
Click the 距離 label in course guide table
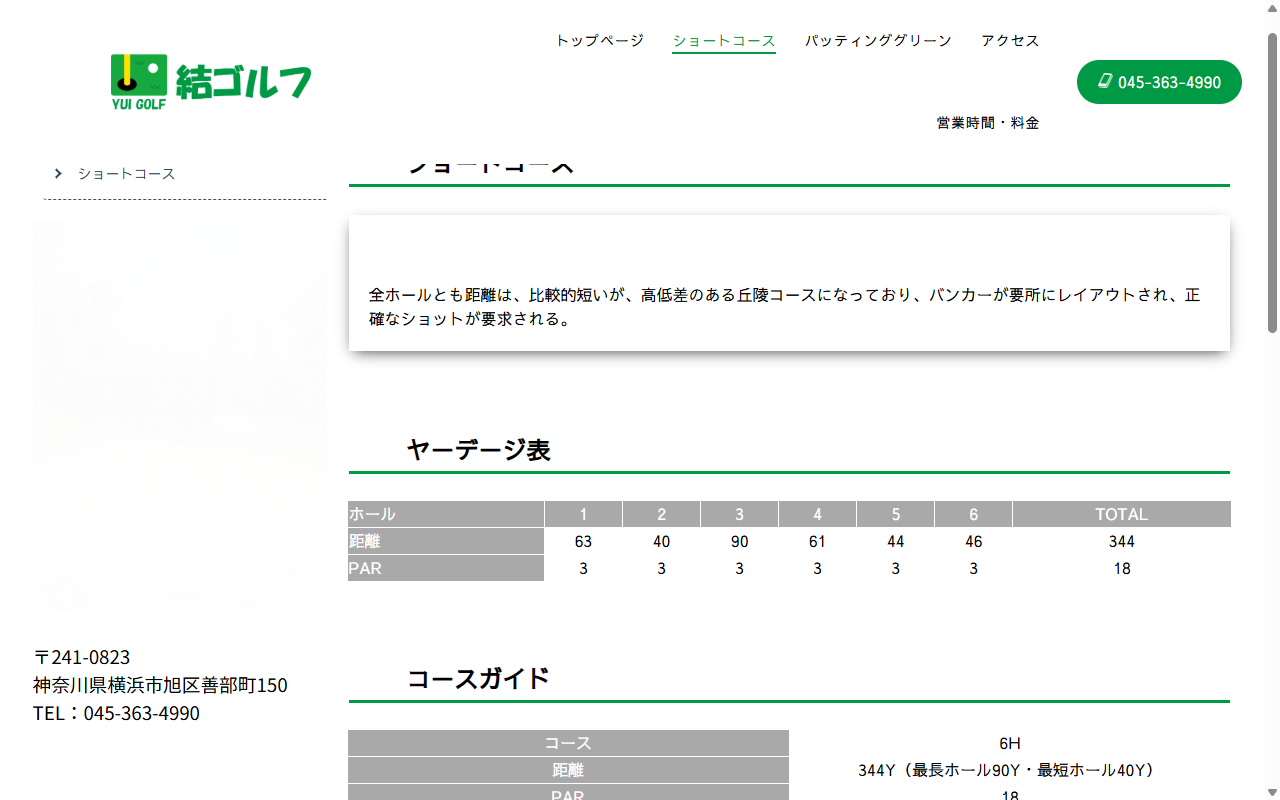568,770
